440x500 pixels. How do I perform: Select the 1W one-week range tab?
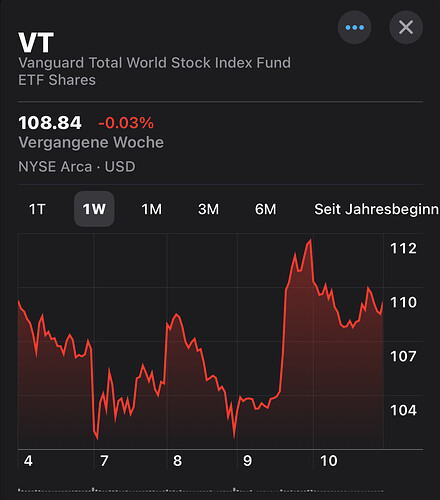pyautogui.click(x=94, y=209)
